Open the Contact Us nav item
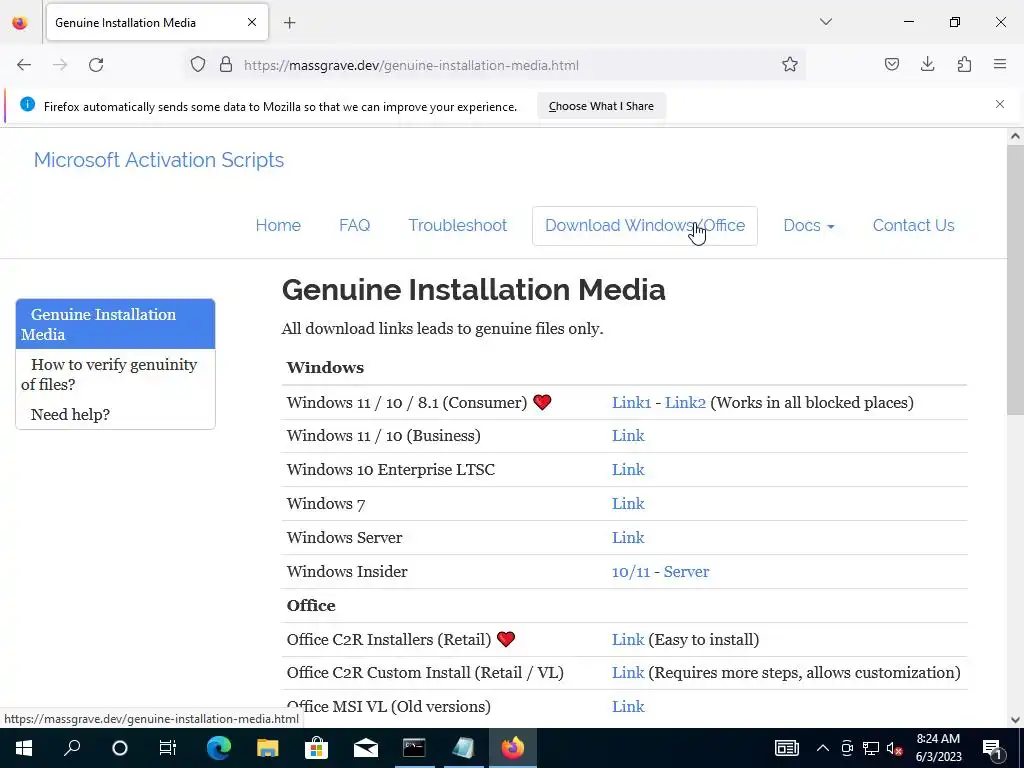This screenshot has width=1024, height=768. point(914,225)
